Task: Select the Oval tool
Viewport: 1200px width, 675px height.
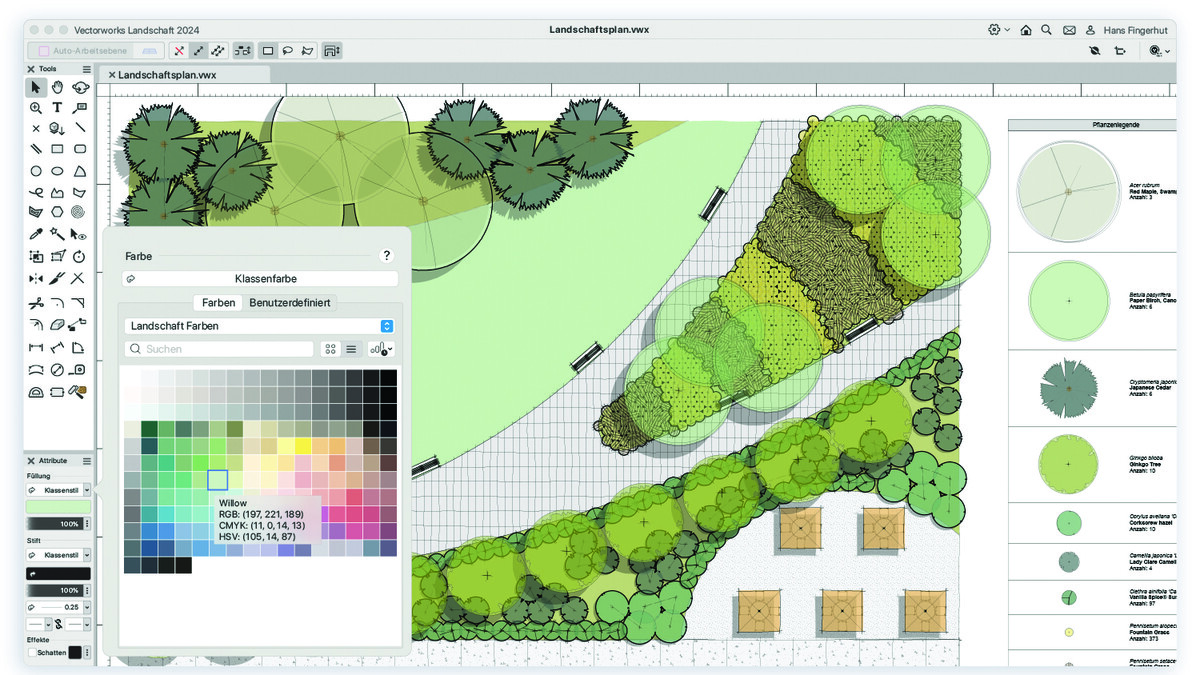Action: pyautogui.click(x=58, y=171)
